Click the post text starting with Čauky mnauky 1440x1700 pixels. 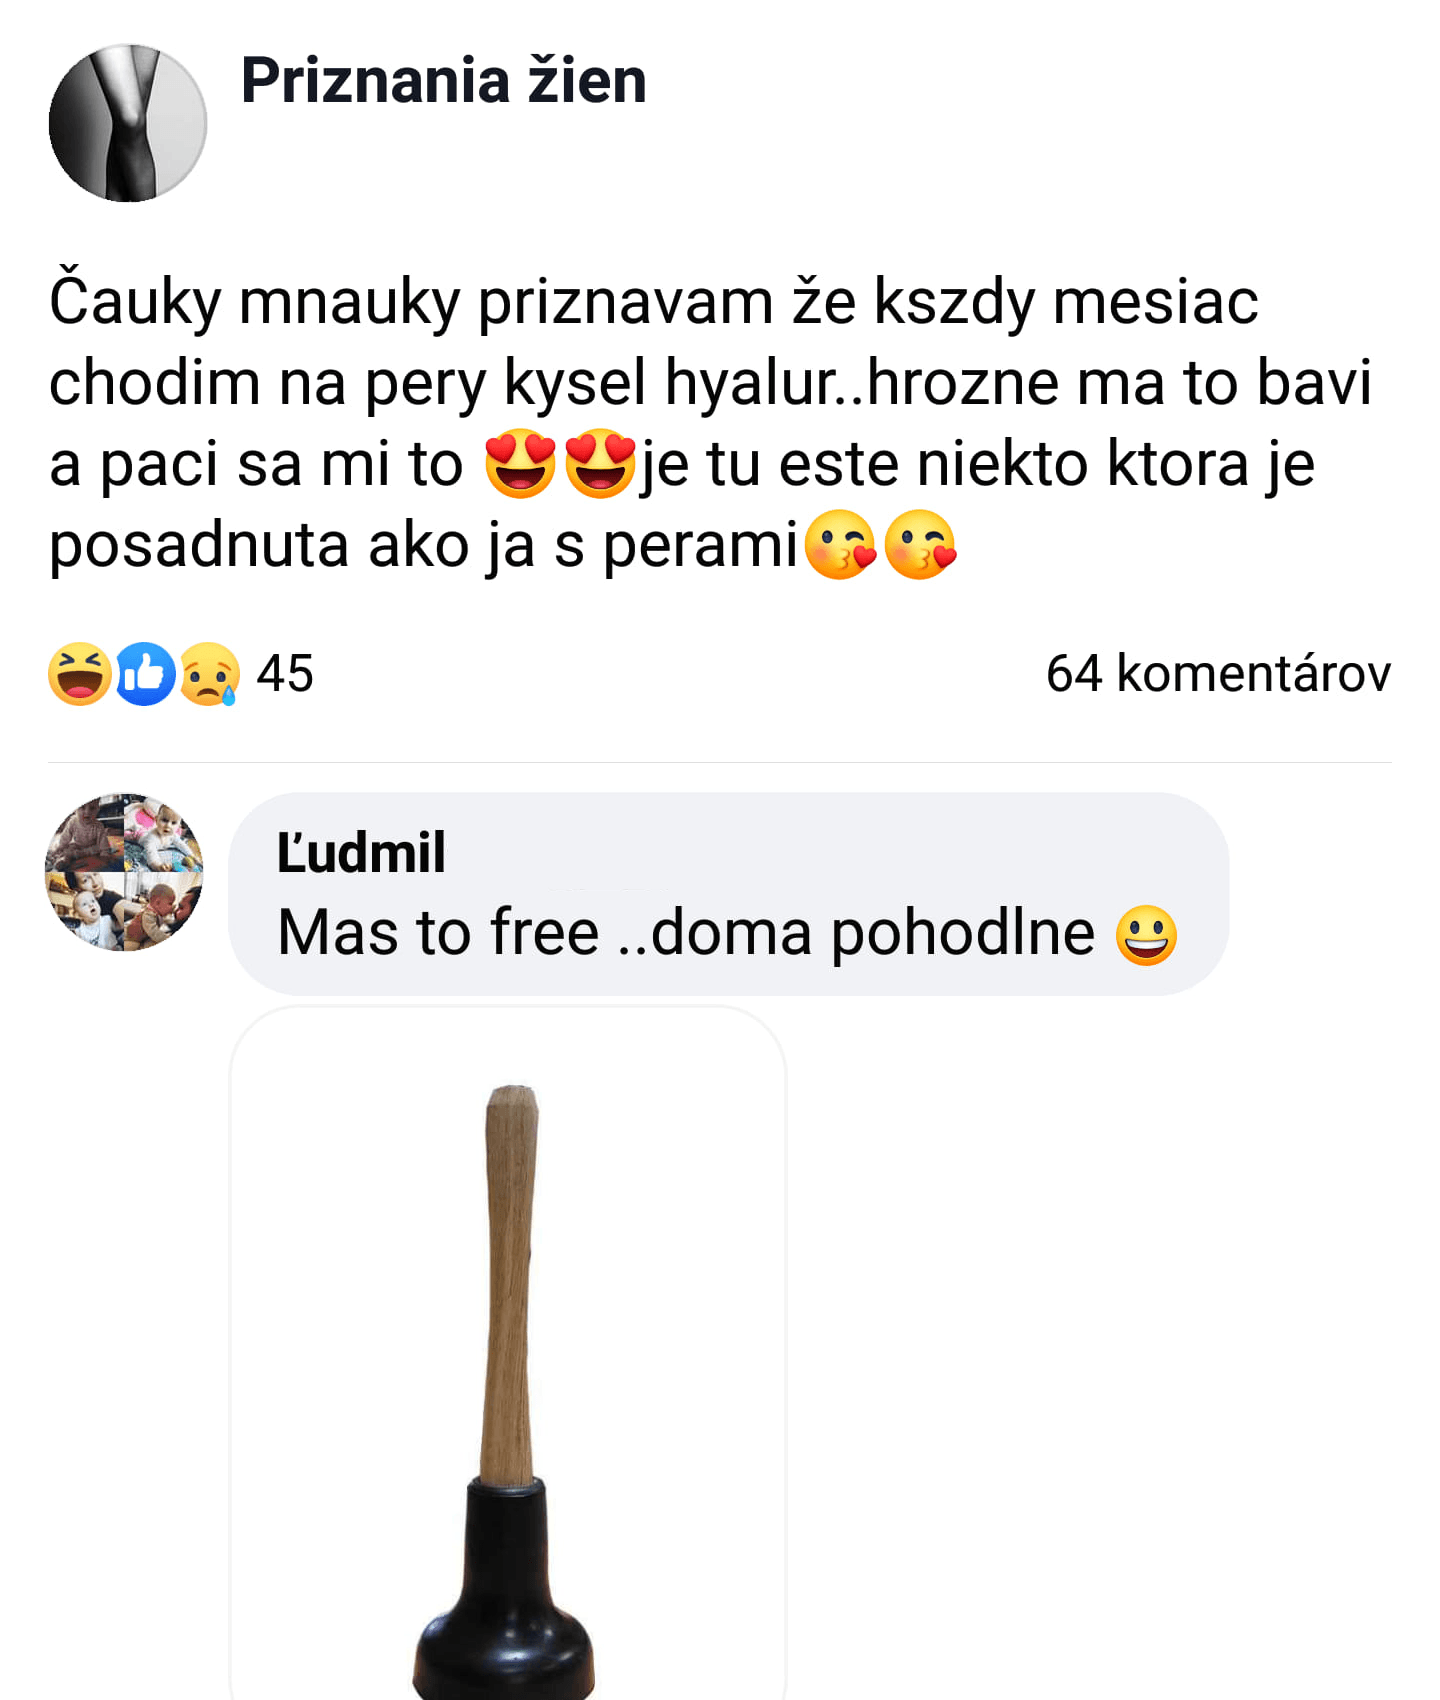(710, 422)
